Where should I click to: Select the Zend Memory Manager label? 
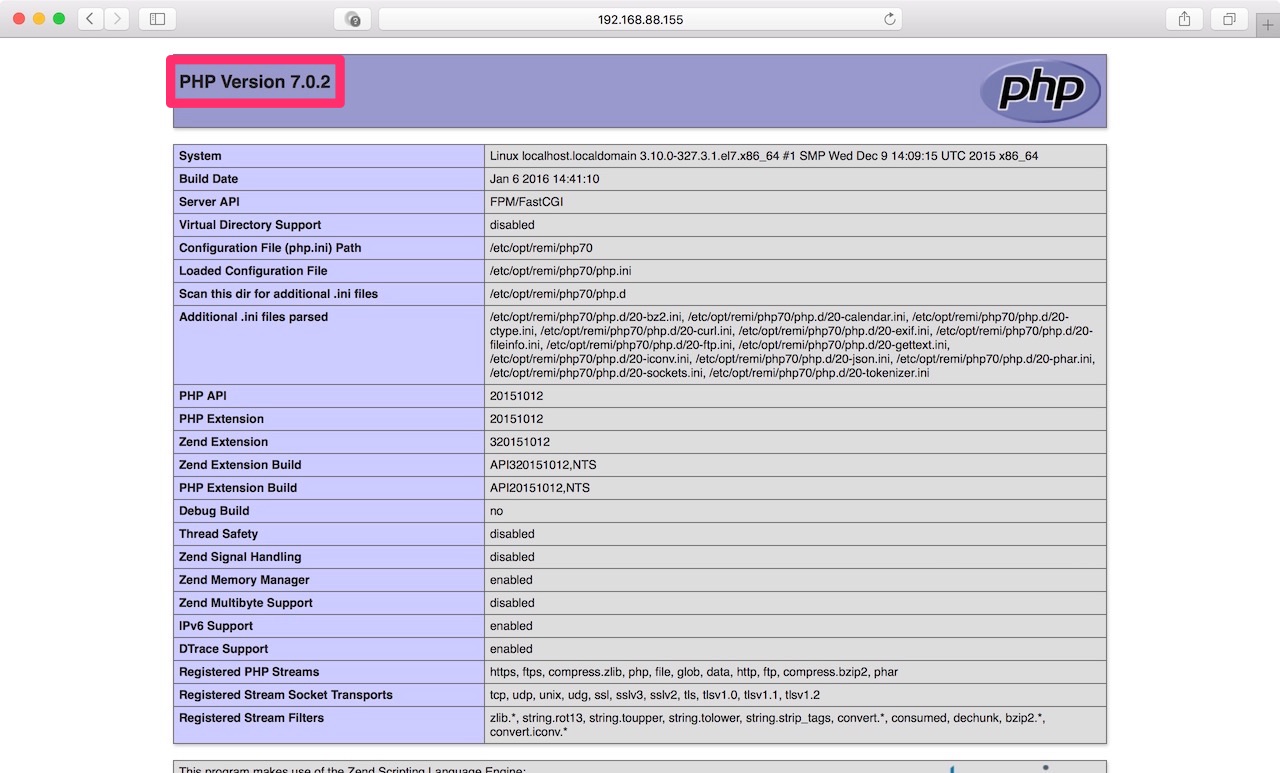[244, 580]
